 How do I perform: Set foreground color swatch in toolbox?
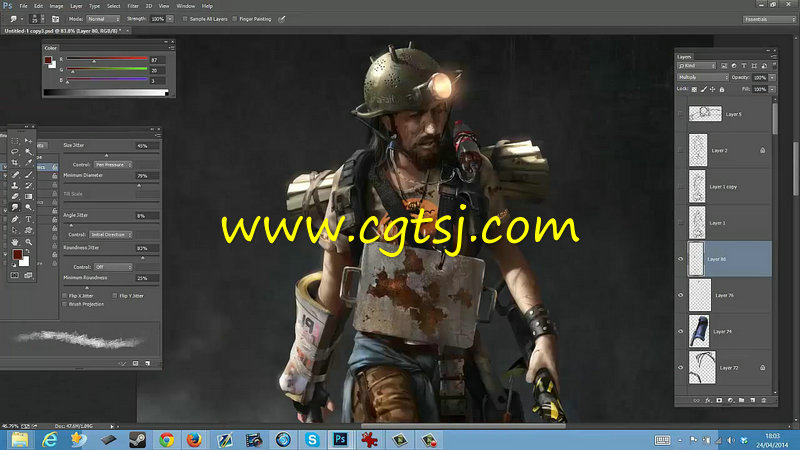[x=17, y=254]
